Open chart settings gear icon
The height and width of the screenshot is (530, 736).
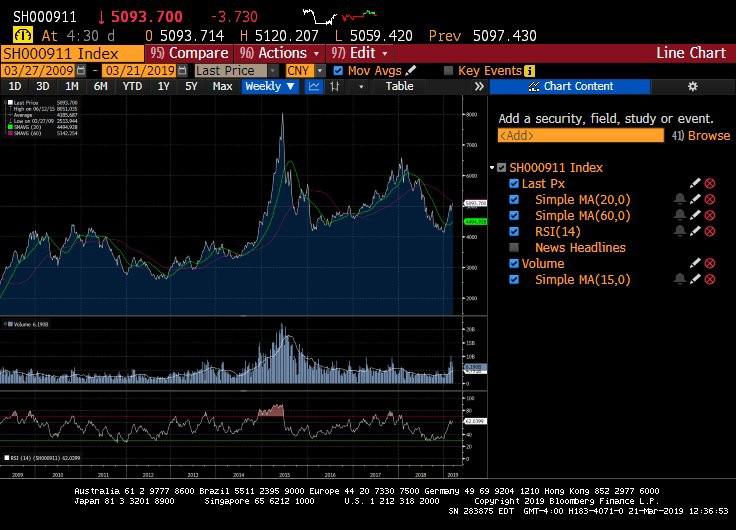pyautogui.click(x=692, y=87)
